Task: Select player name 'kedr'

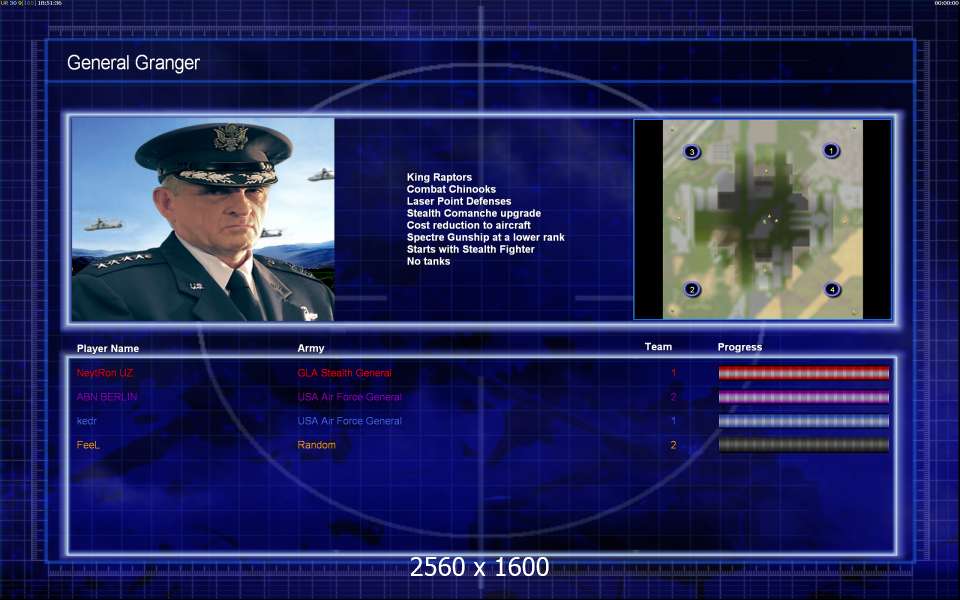Action: 86,421
